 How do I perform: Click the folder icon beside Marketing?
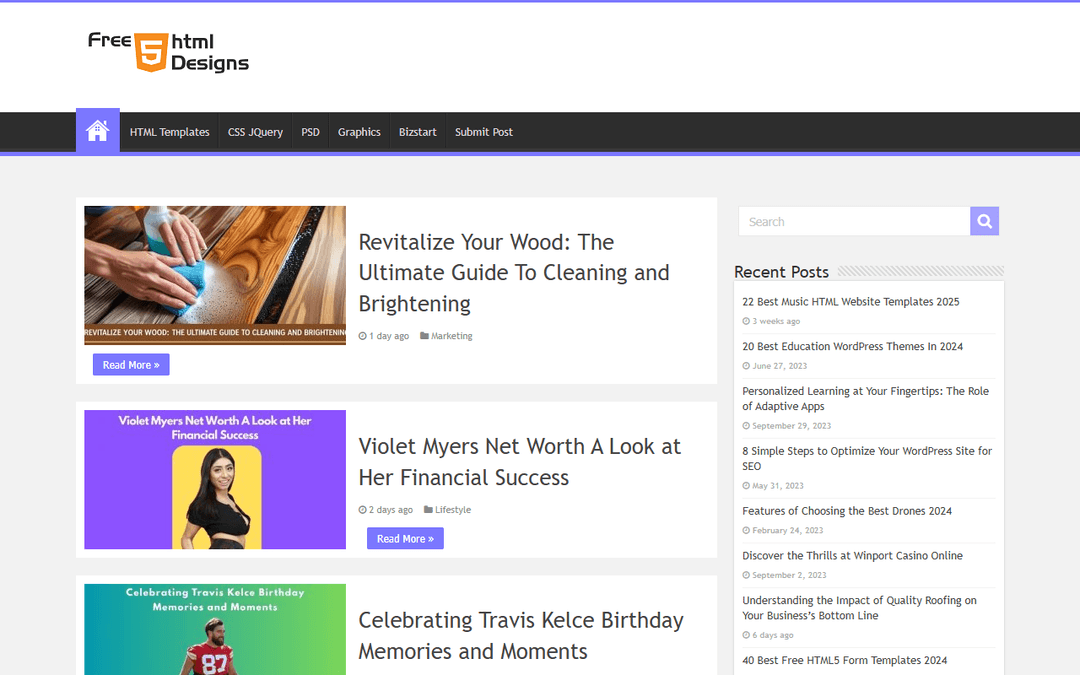point(424,336)
